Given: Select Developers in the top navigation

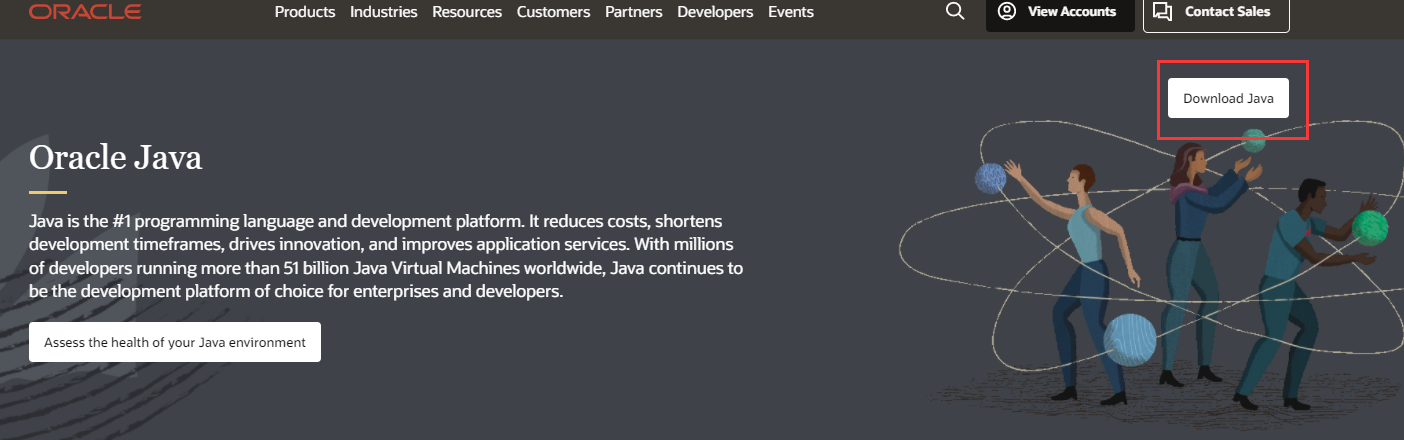Looking at the screenshot, I should (715, 12).
